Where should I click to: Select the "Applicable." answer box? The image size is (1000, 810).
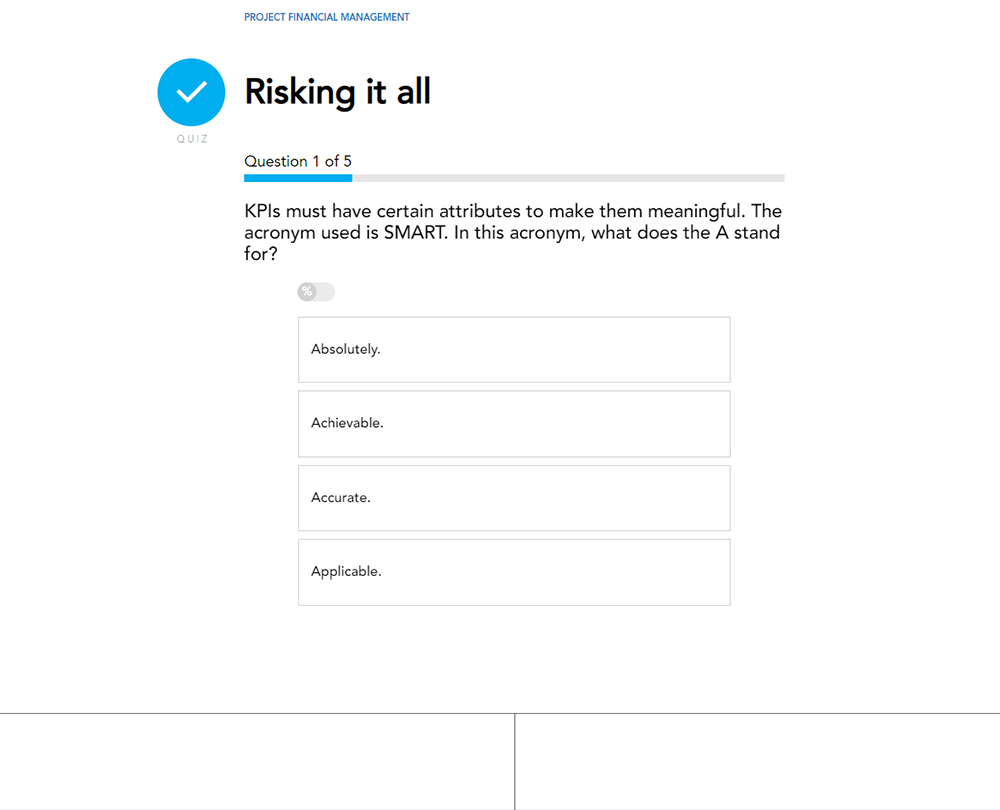(x=514, y=572)
